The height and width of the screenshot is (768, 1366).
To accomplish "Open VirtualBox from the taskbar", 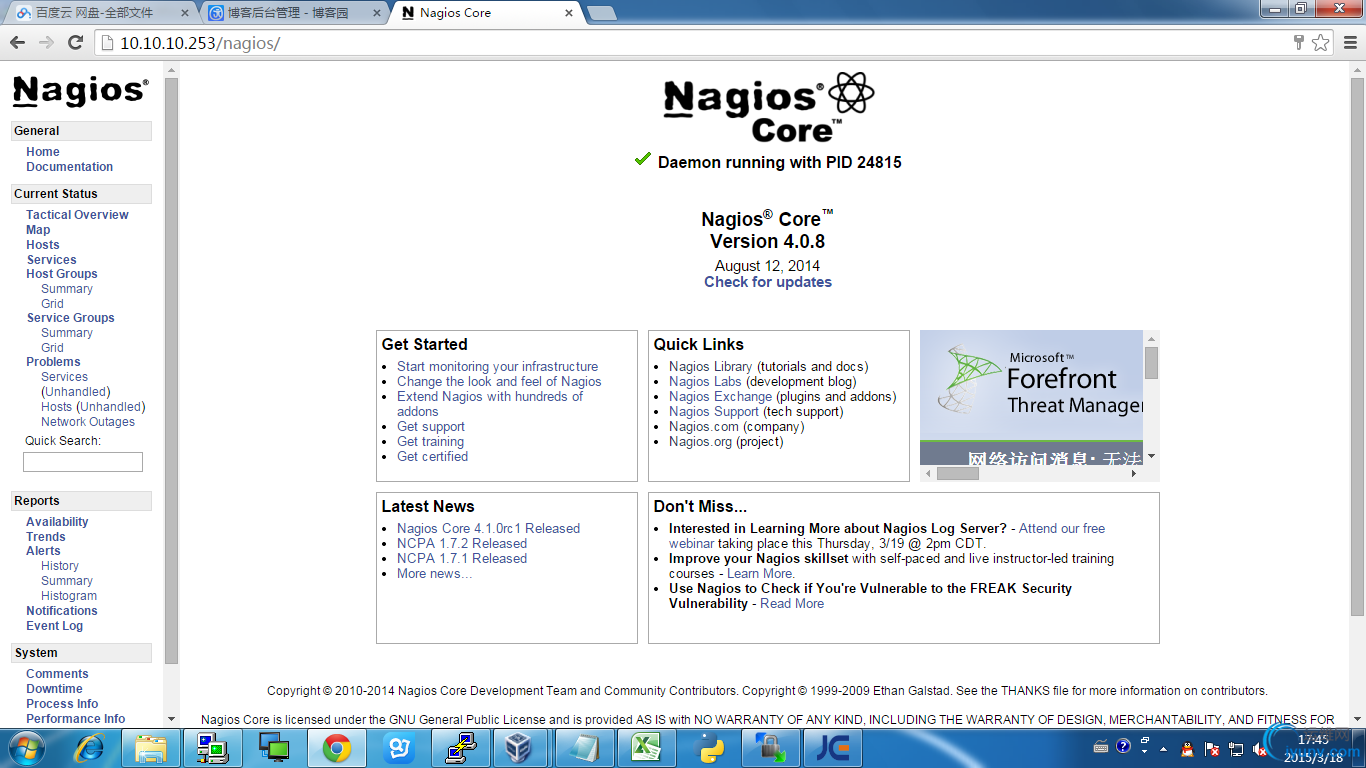I will (x=518, y=748).
